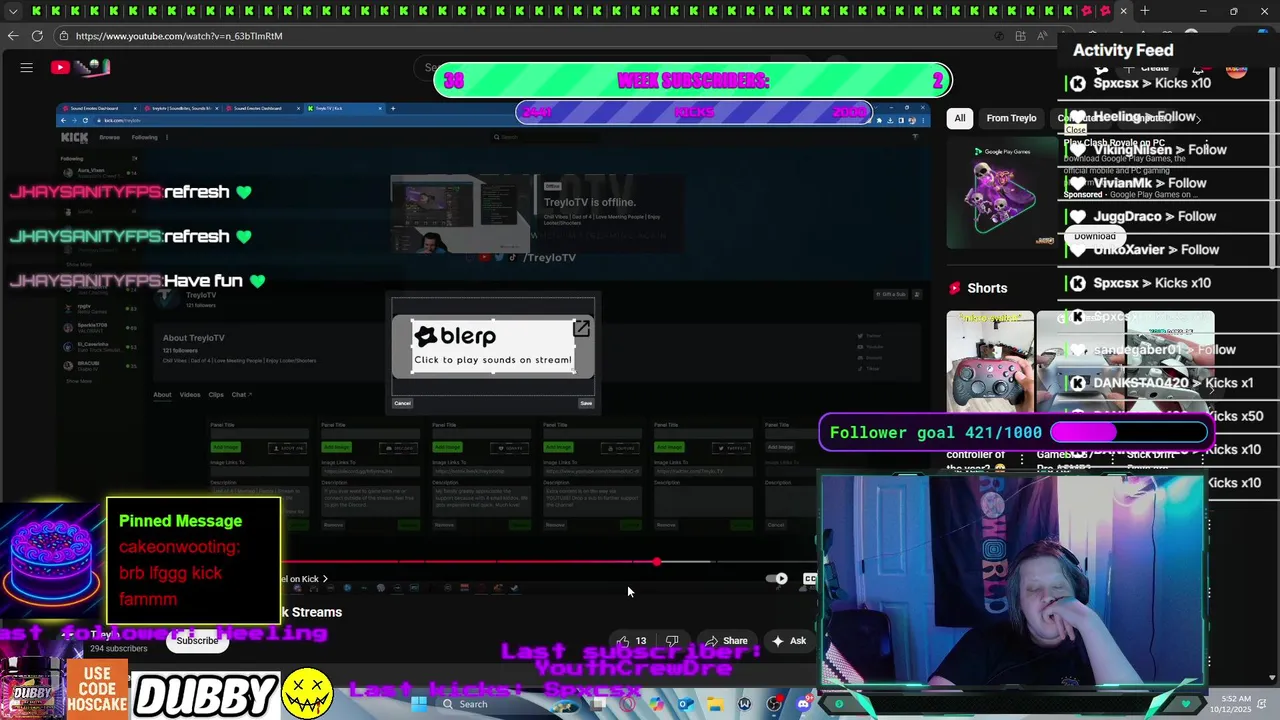Click Save in the blerp panel editor

[x=586, y=403]
